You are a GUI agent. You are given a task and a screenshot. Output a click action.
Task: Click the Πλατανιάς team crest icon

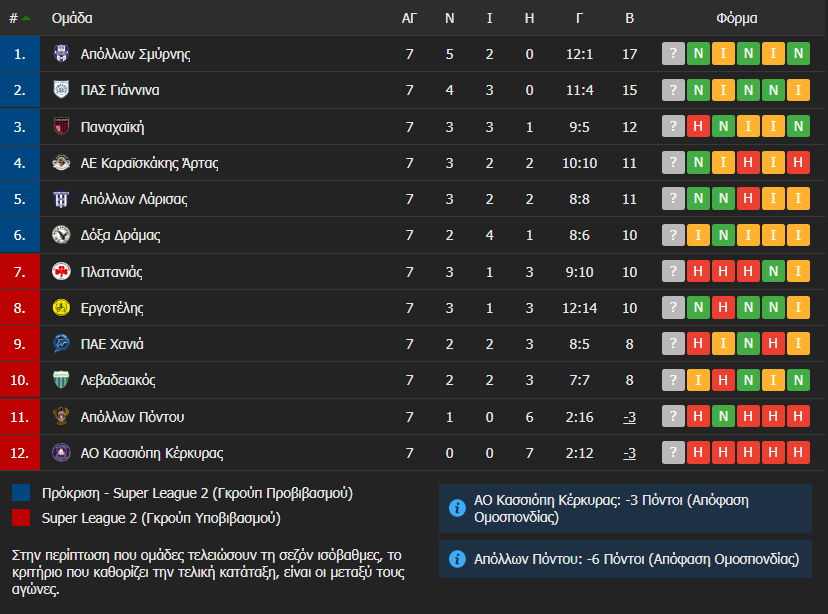62,272
